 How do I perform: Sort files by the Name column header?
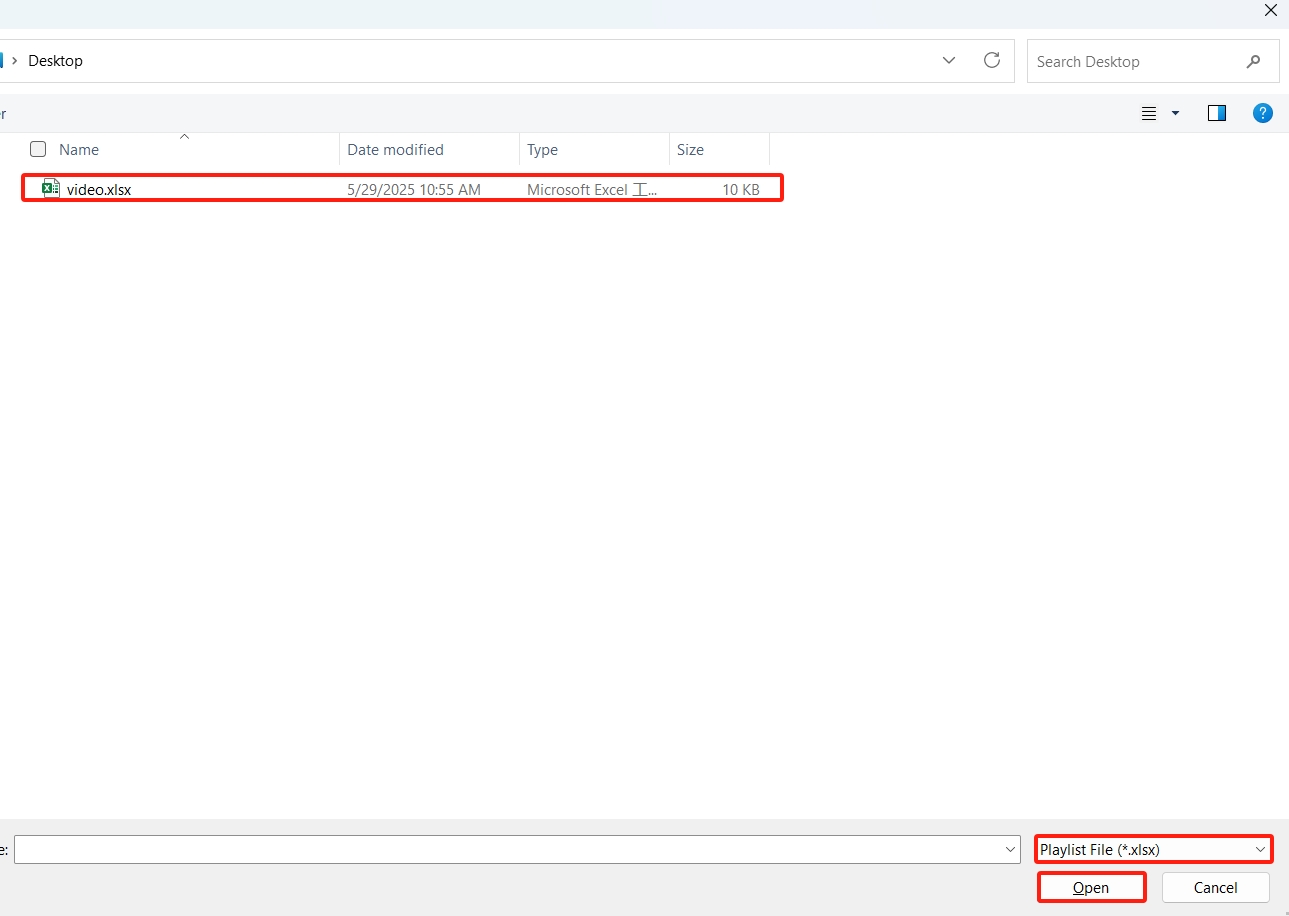(79, 150)
